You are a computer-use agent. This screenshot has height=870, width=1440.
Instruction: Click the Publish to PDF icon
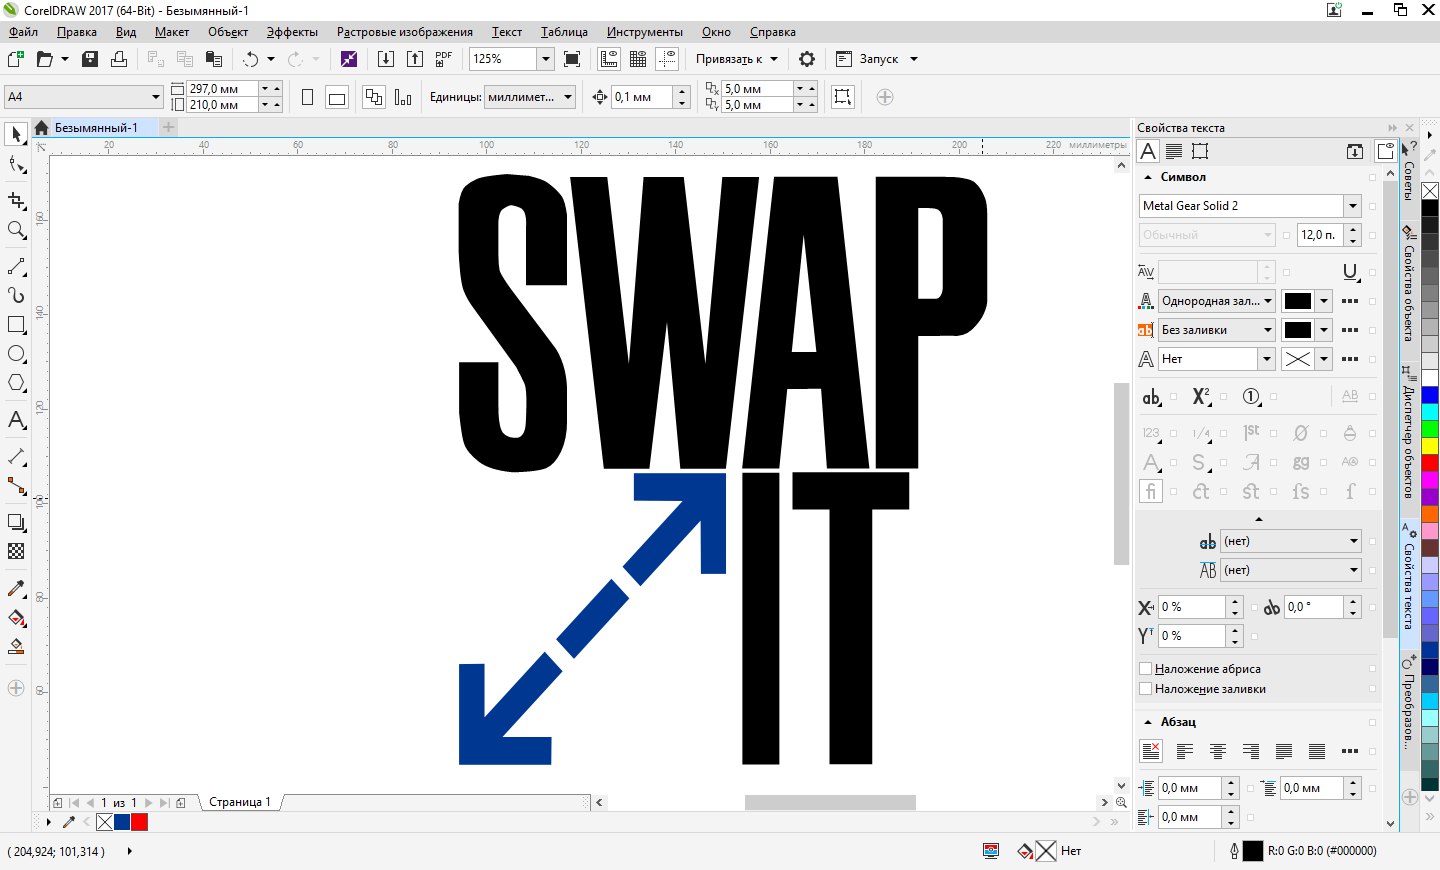[x=444, y=59]
